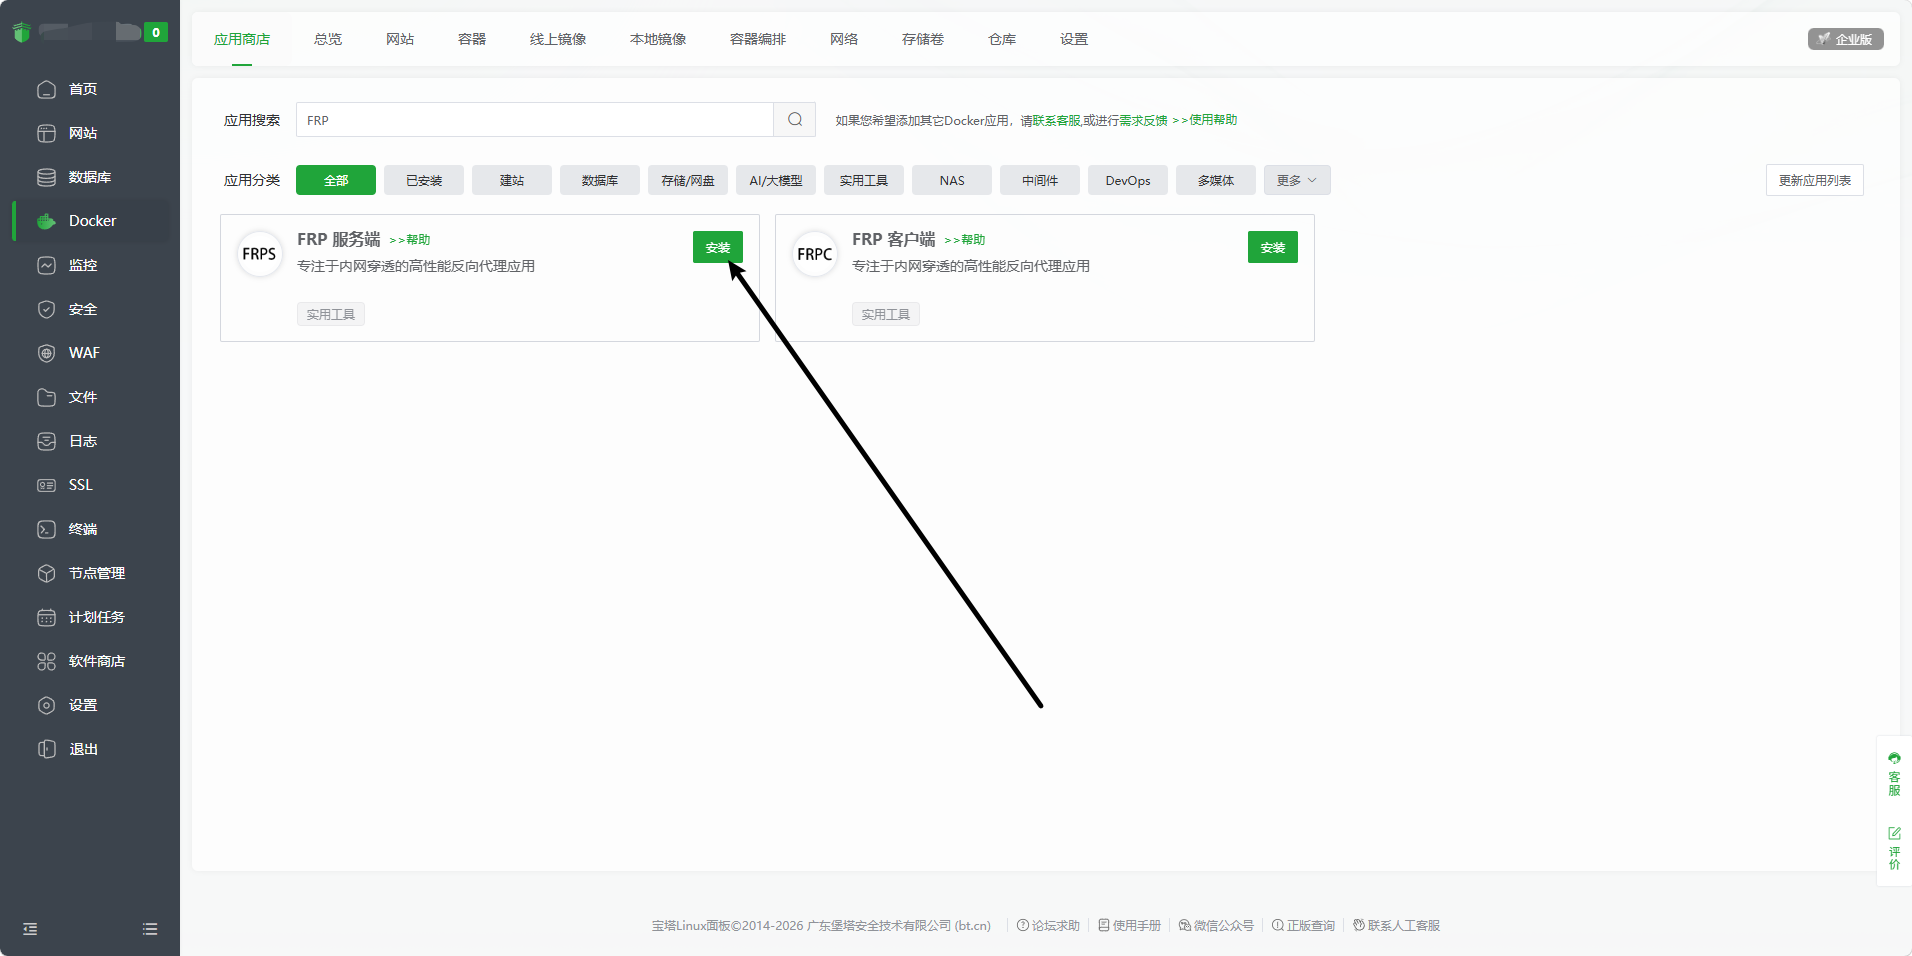
Task: Install the FRP 客户端 app
Action: (x=1273, y=247)
